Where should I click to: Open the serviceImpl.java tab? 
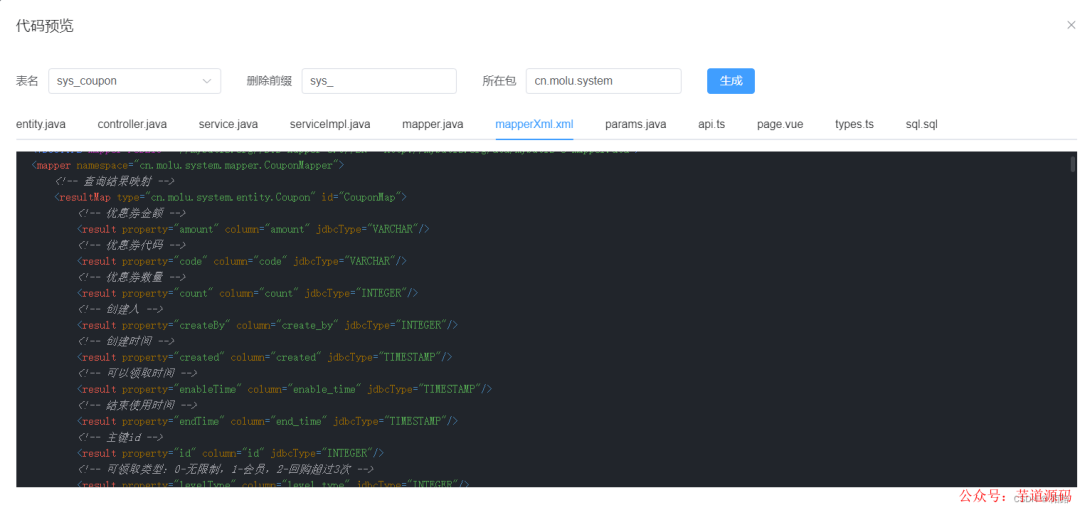[x=330, y=124]
